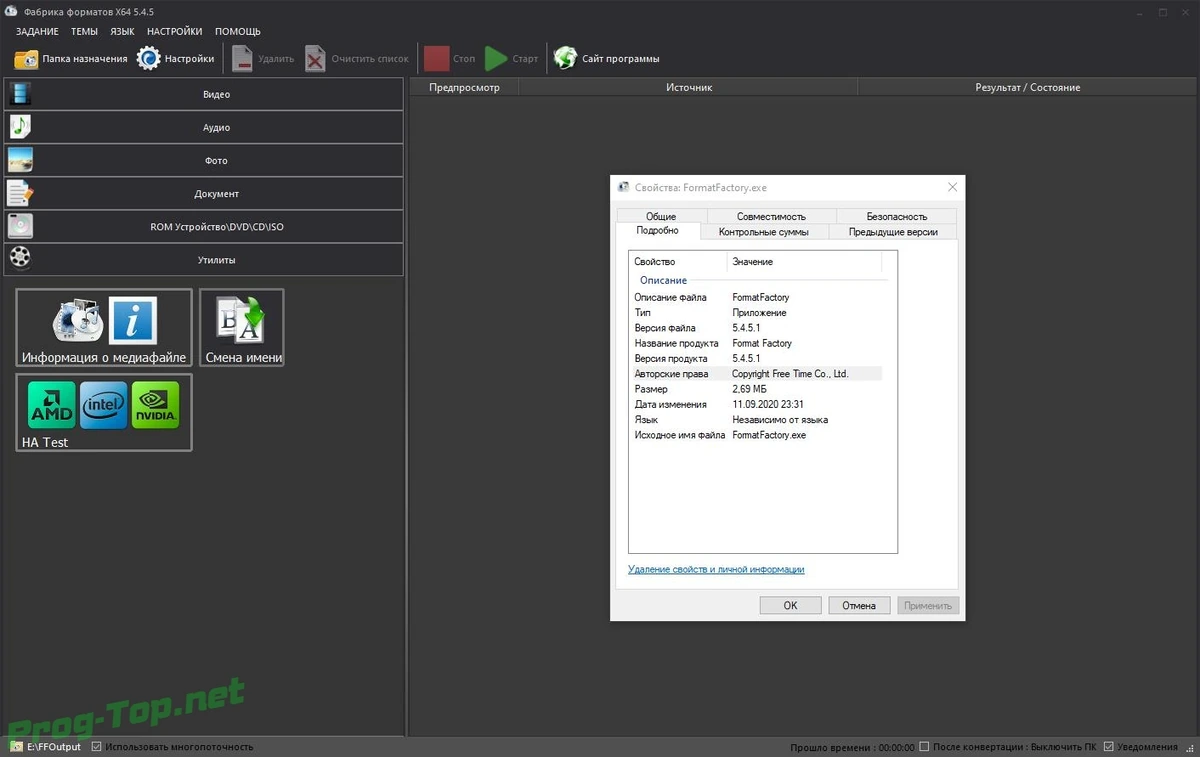Switch to Контрольные суммы tab

click(764, 232)
